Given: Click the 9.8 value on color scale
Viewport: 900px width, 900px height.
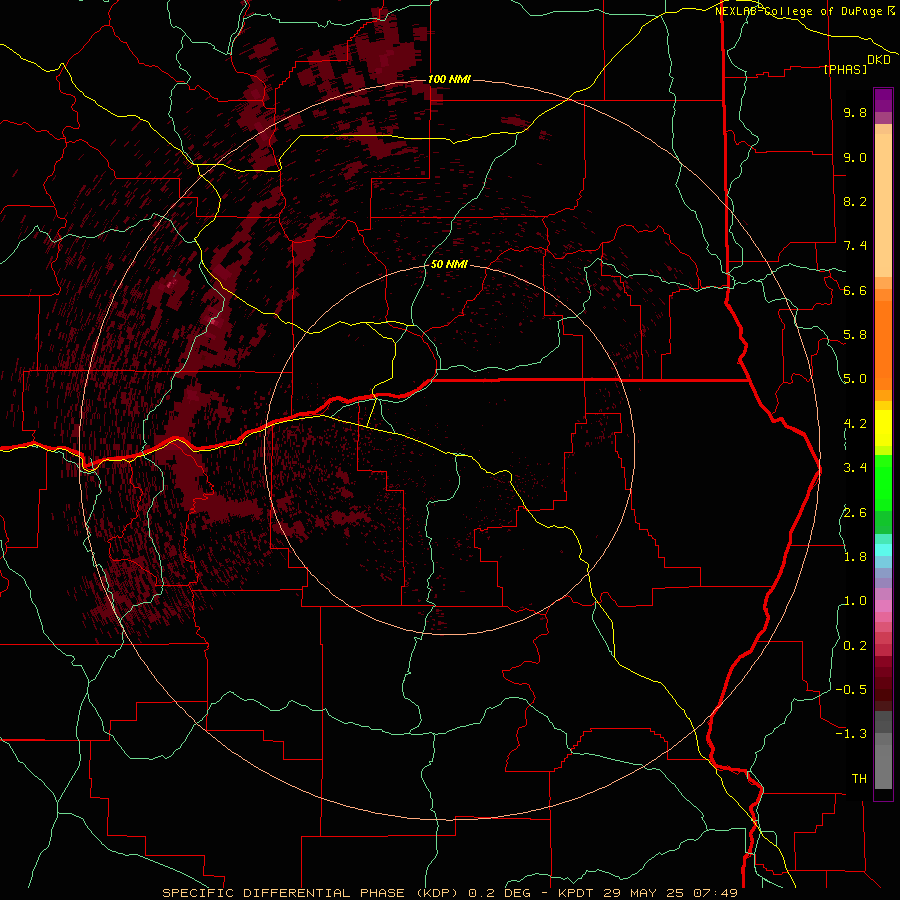Looking at the screenshot, I should (855, 112).
